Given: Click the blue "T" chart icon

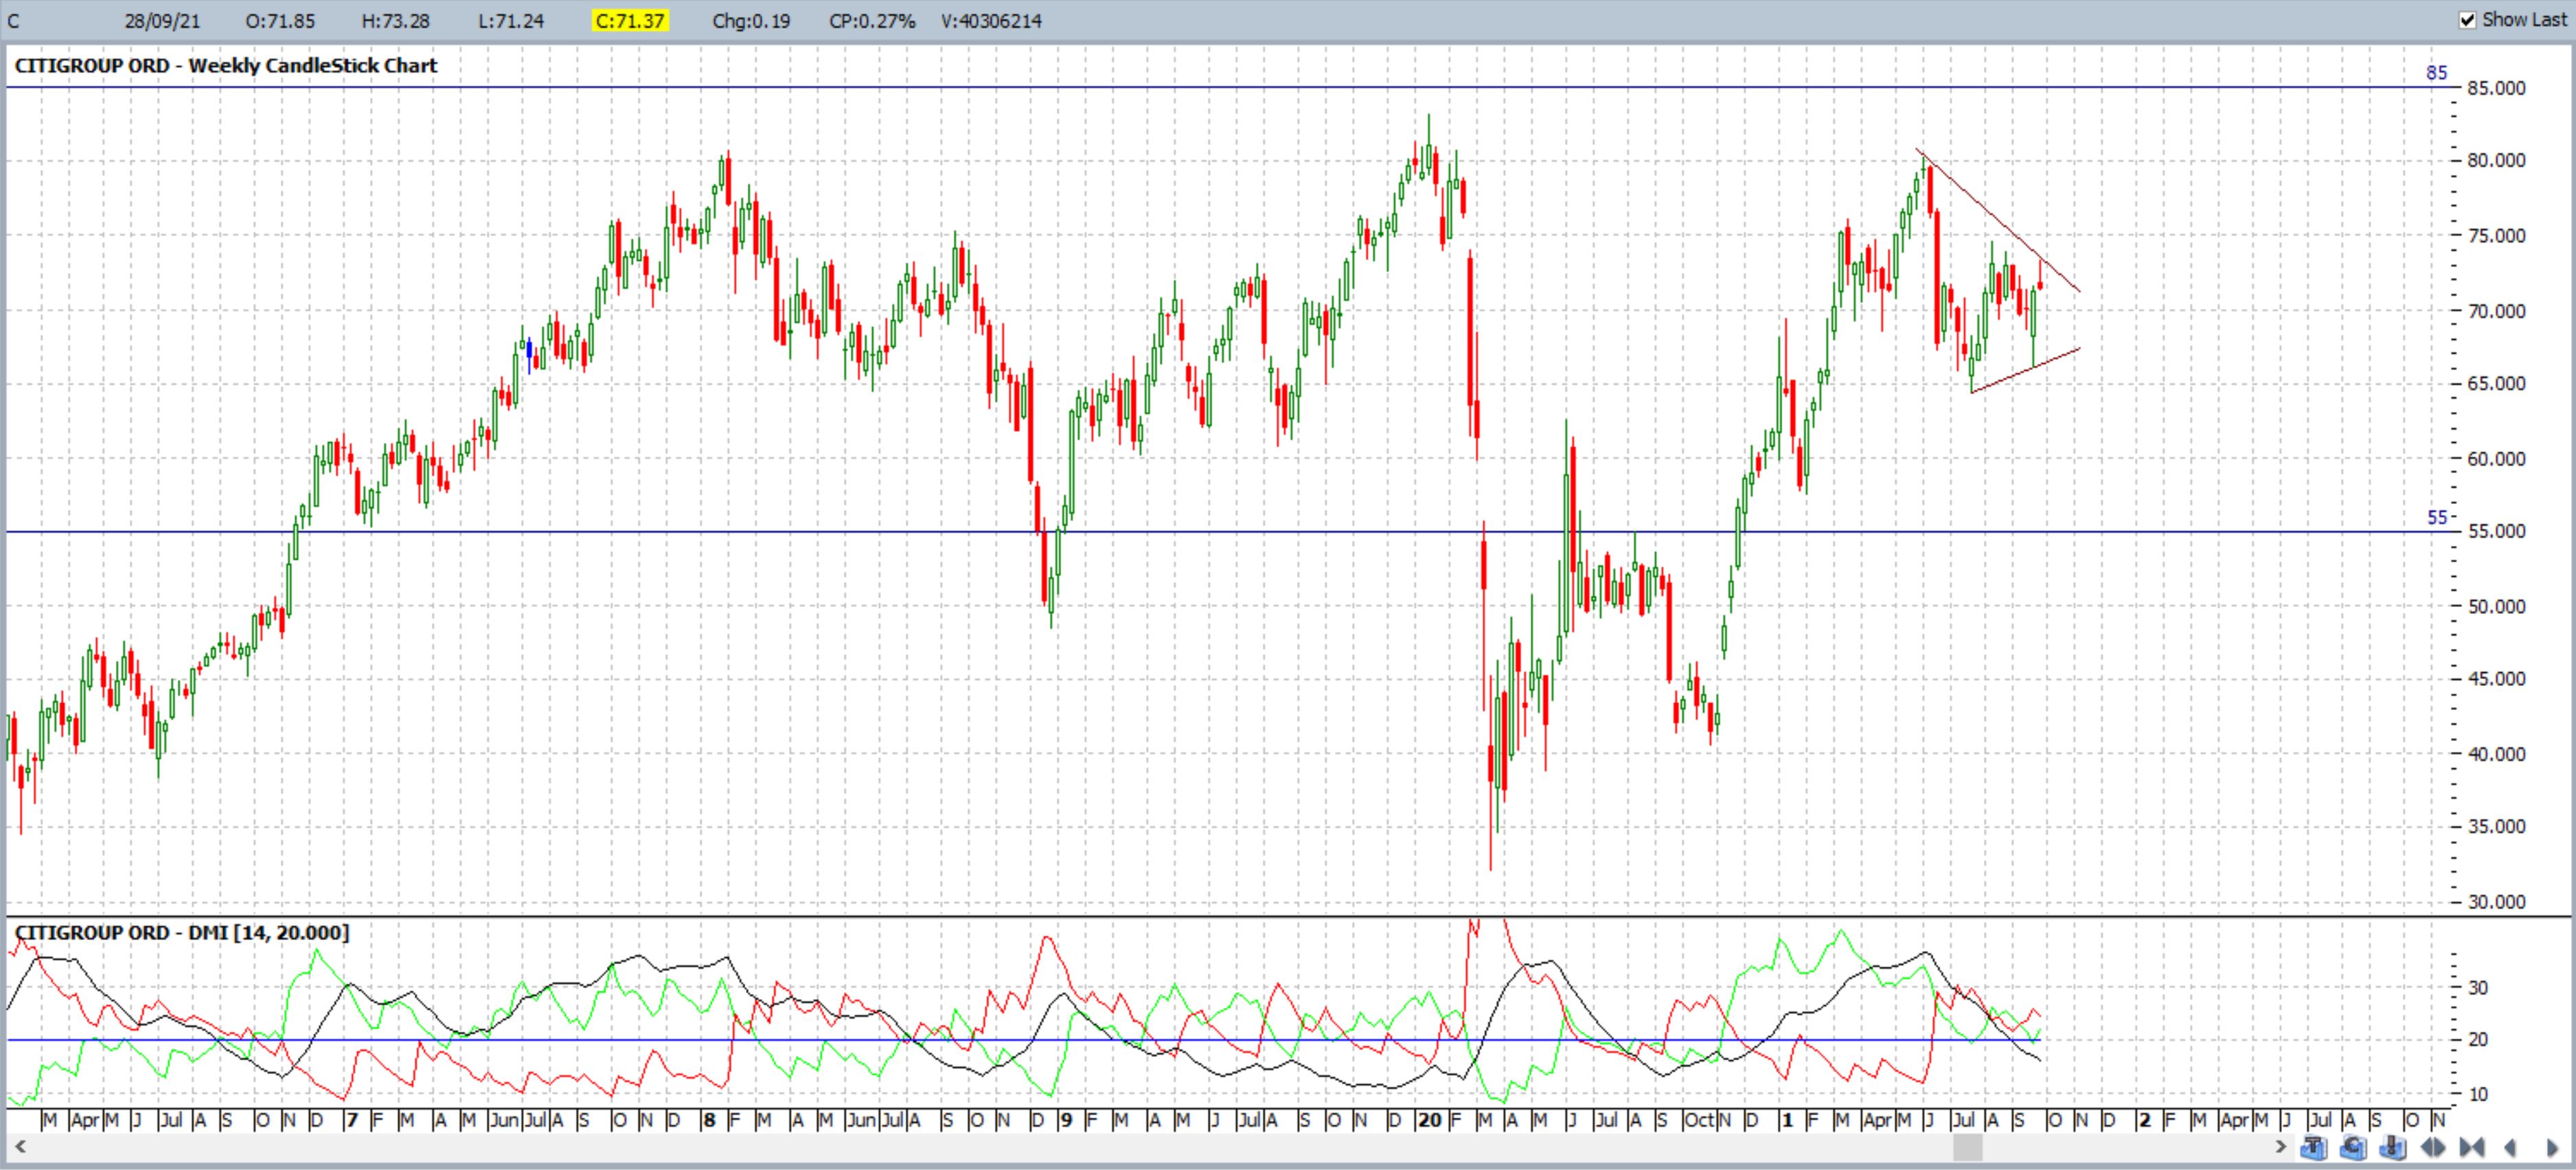Looking at the screenshot, I should click(x=2314, y=1147).
